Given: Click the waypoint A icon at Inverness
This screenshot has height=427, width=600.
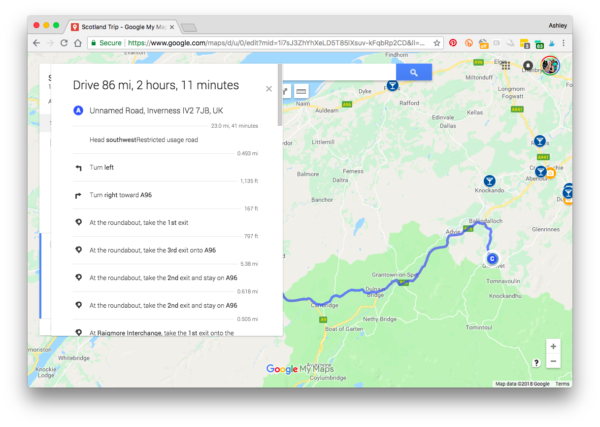Looking at the screenshot, I should [x=78, y=111].
